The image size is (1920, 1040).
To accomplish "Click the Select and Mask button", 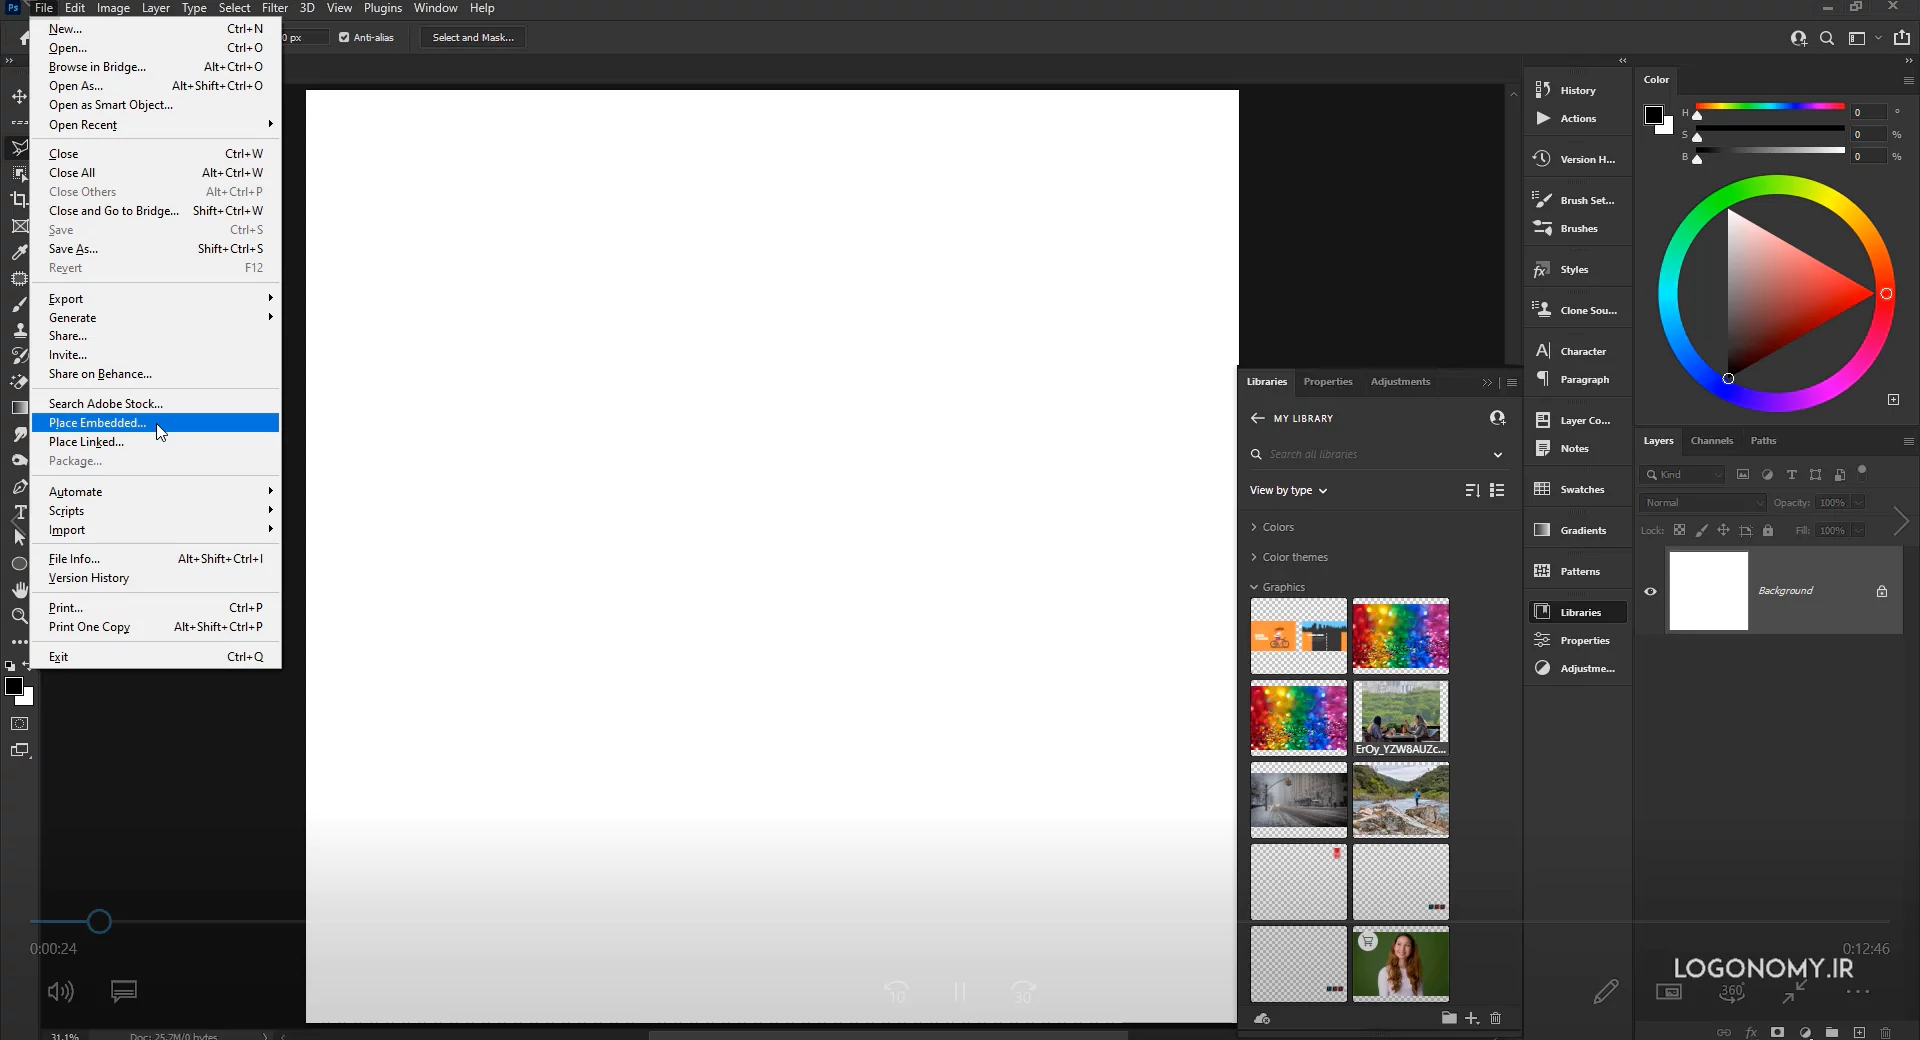I will (x=473, y=38).
